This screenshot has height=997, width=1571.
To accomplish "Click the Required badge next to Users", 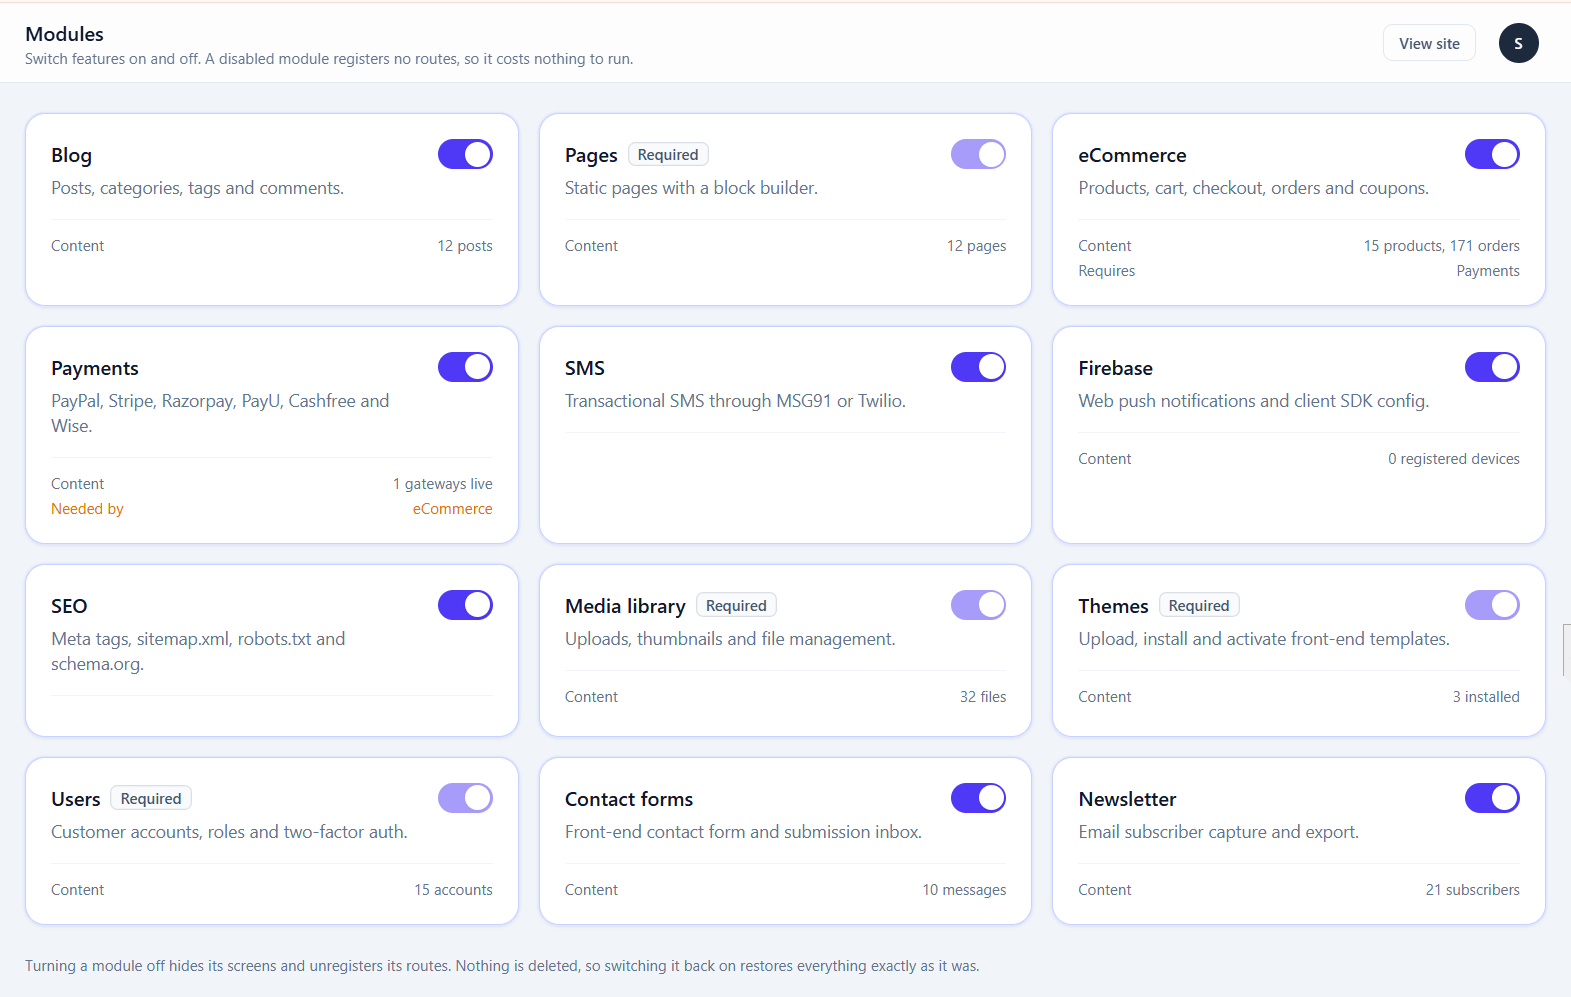I will 151,799.
